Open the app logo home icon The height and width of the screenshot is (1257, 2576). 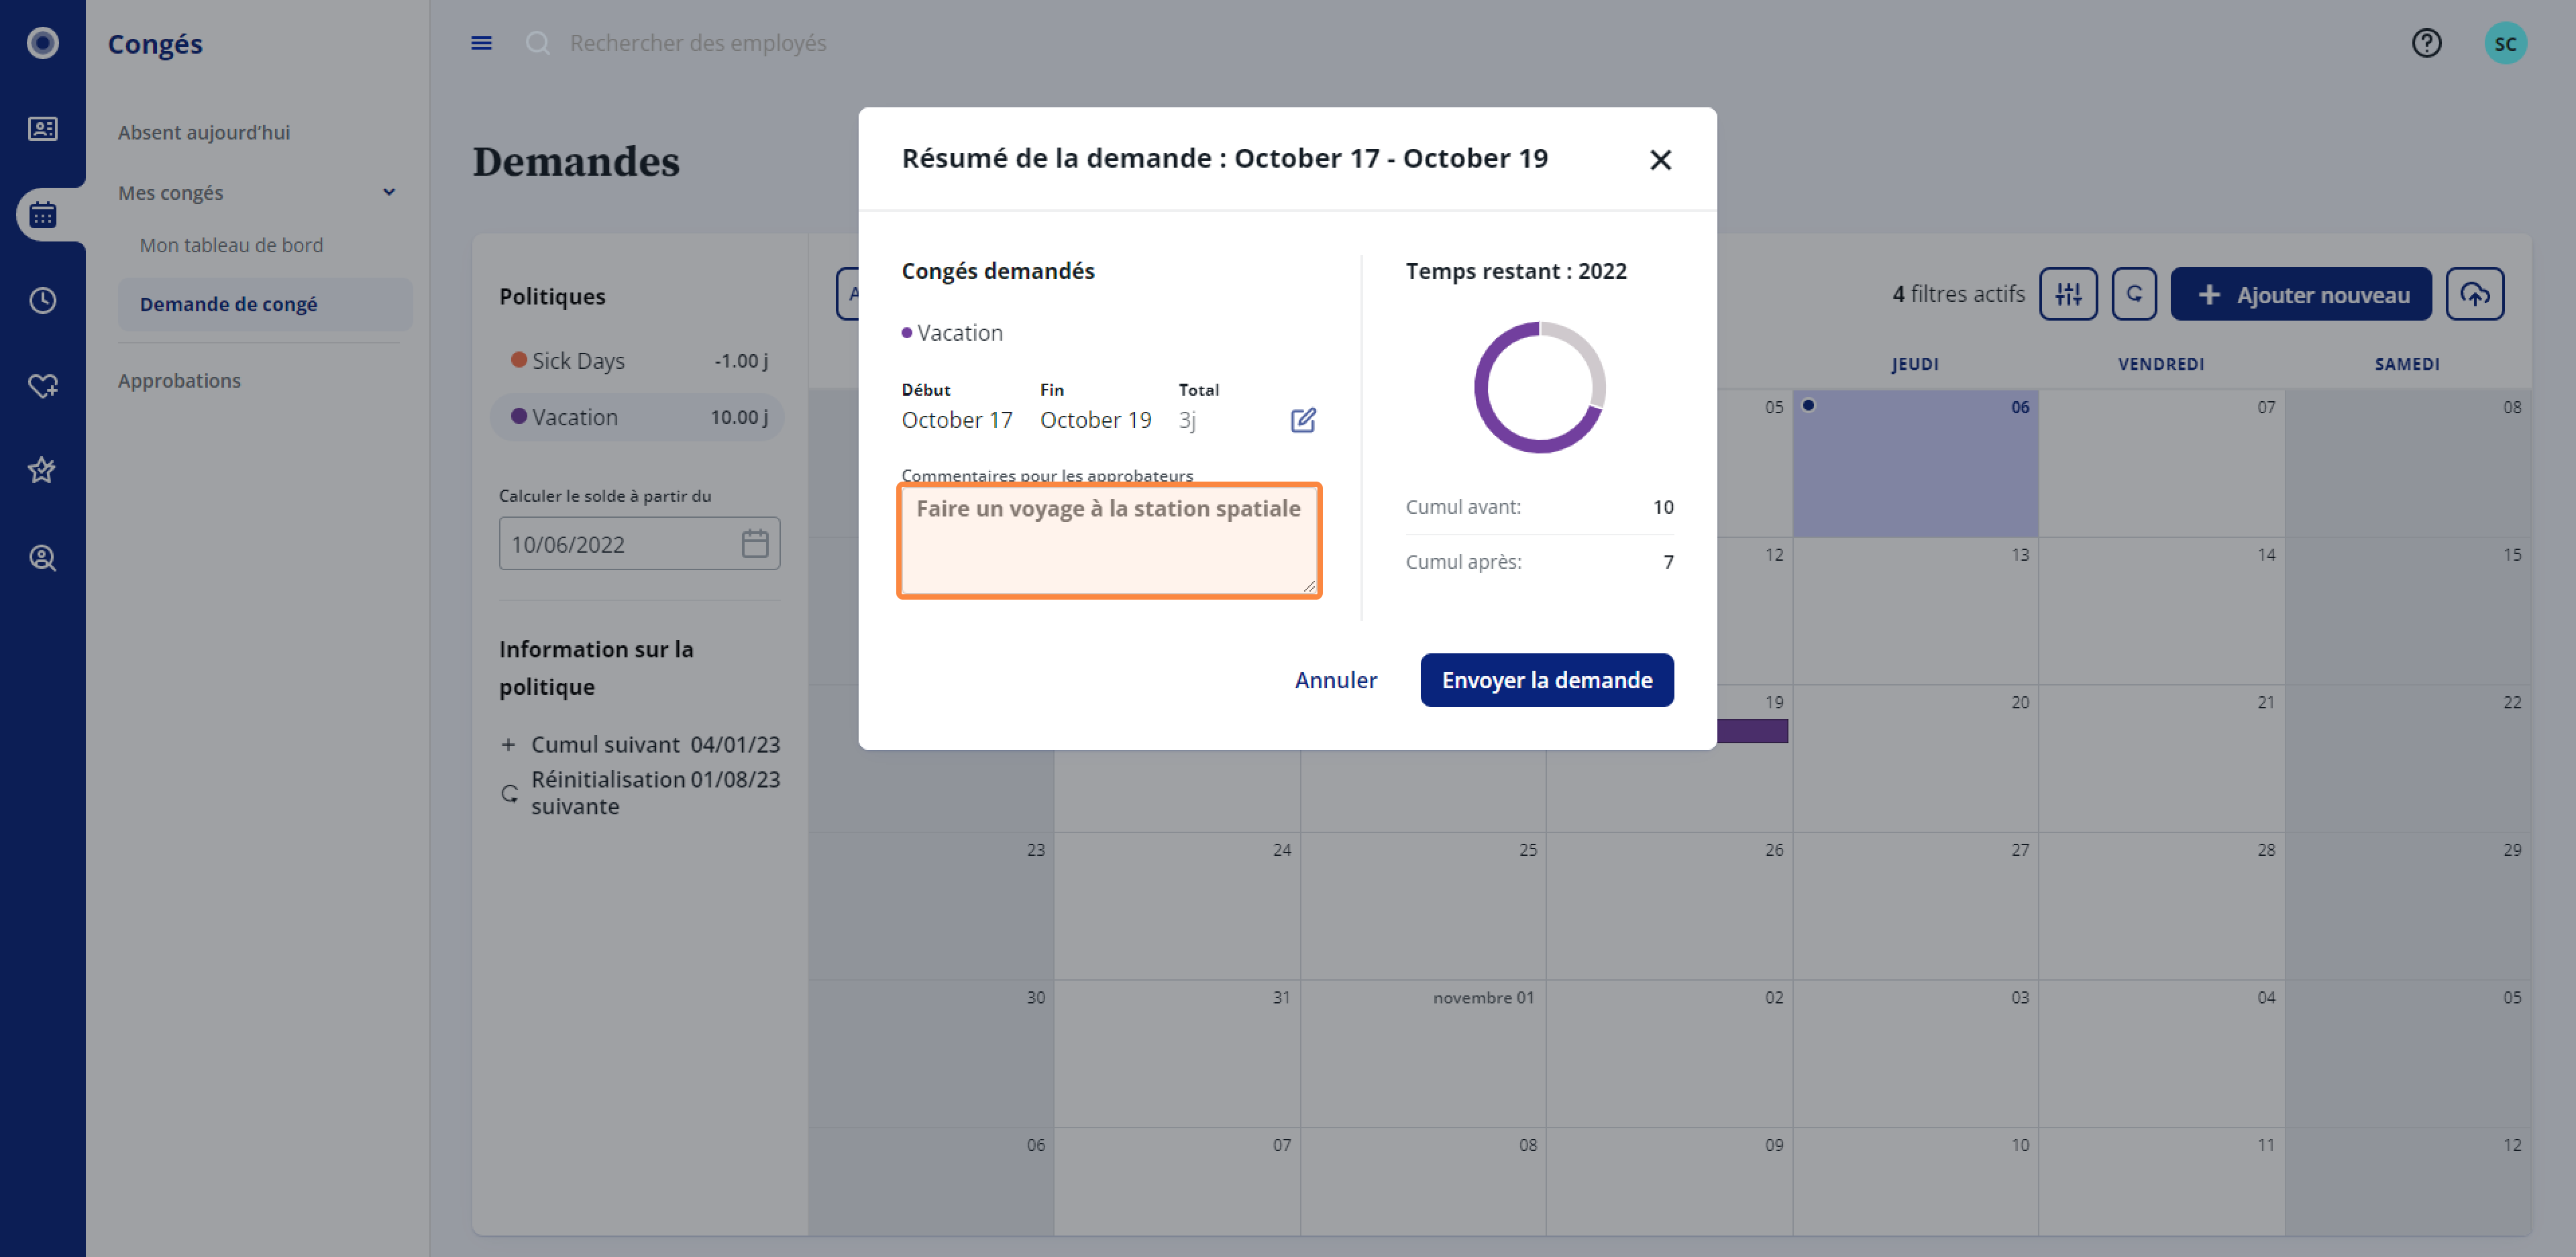42,43
